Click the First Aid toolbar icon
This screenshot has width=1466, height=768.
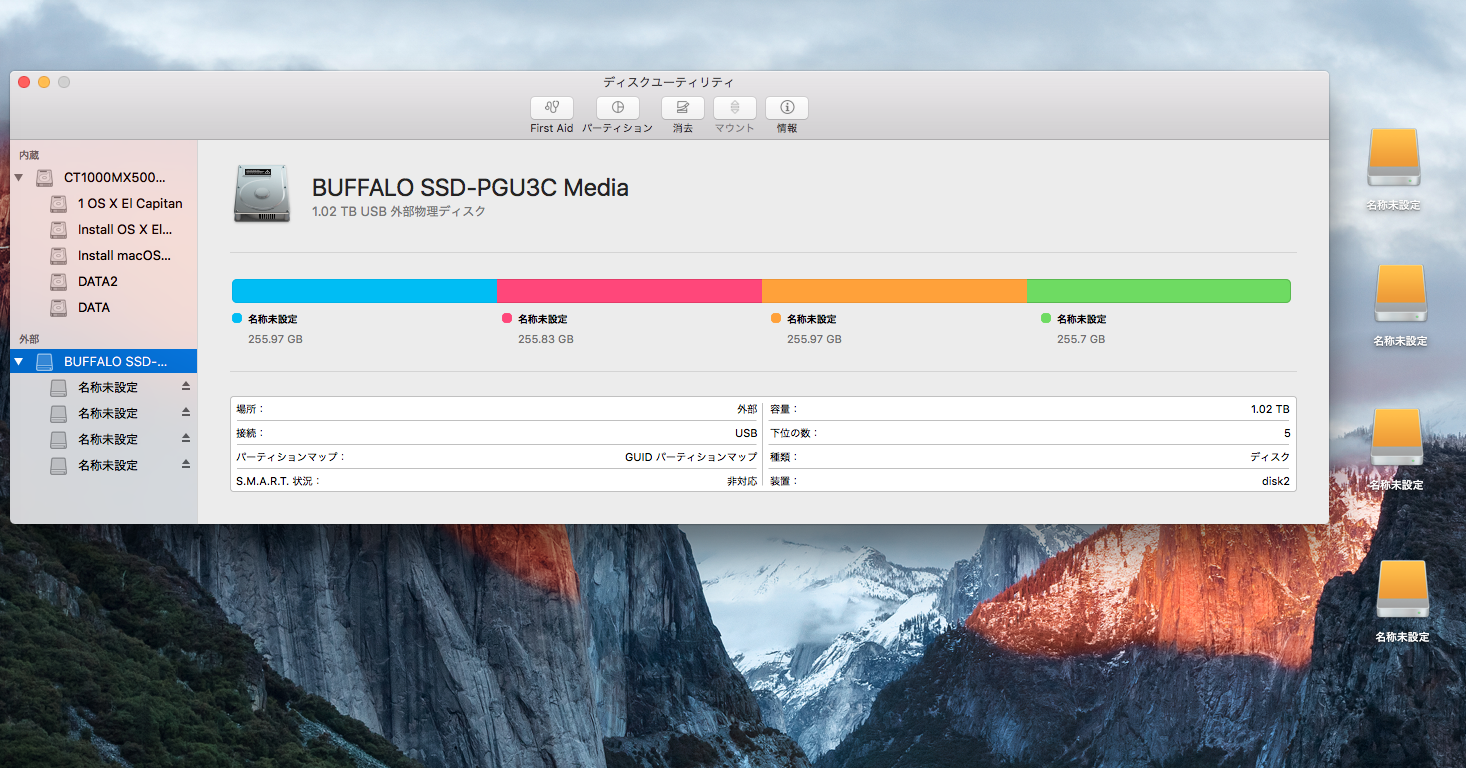tap(552, 108)
